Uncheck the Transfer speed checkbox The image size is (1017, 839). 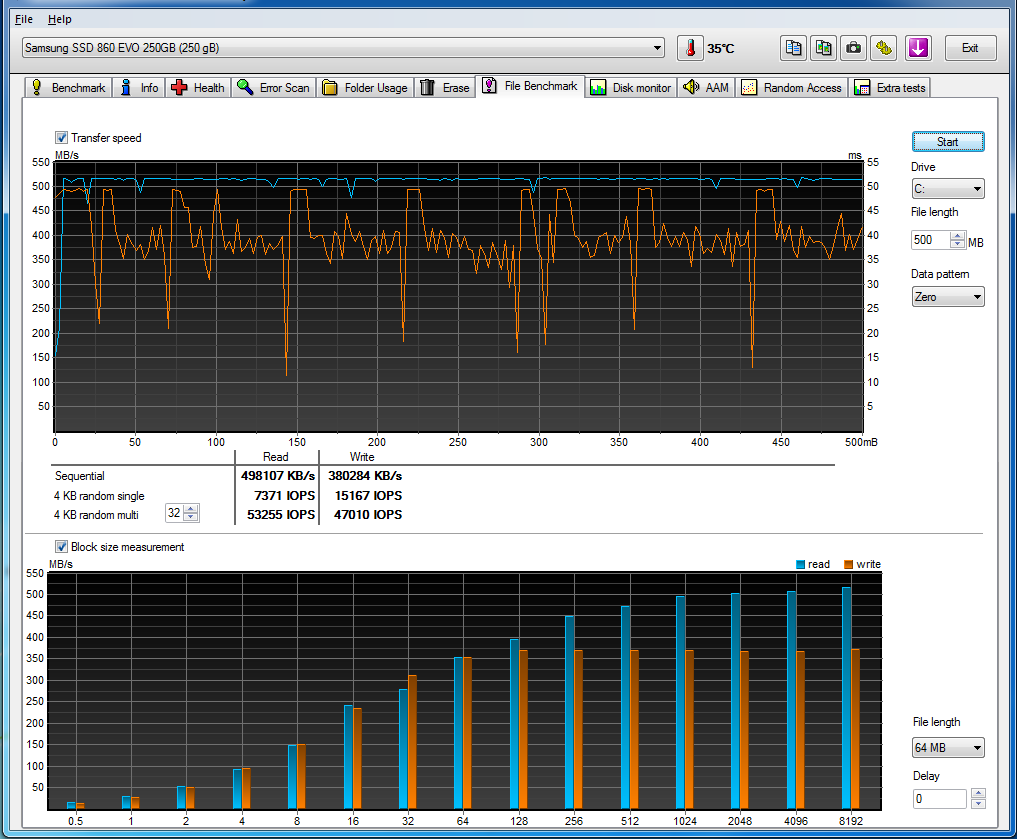62,137
